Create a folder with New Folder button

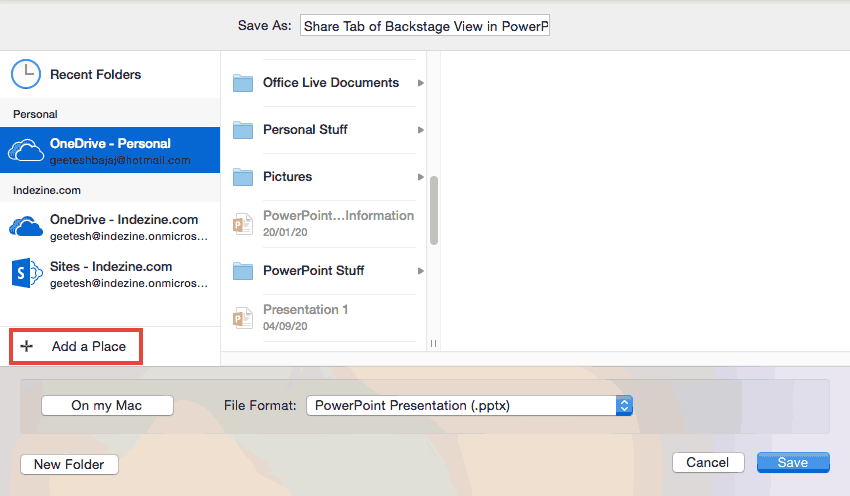tap(69, 464)
